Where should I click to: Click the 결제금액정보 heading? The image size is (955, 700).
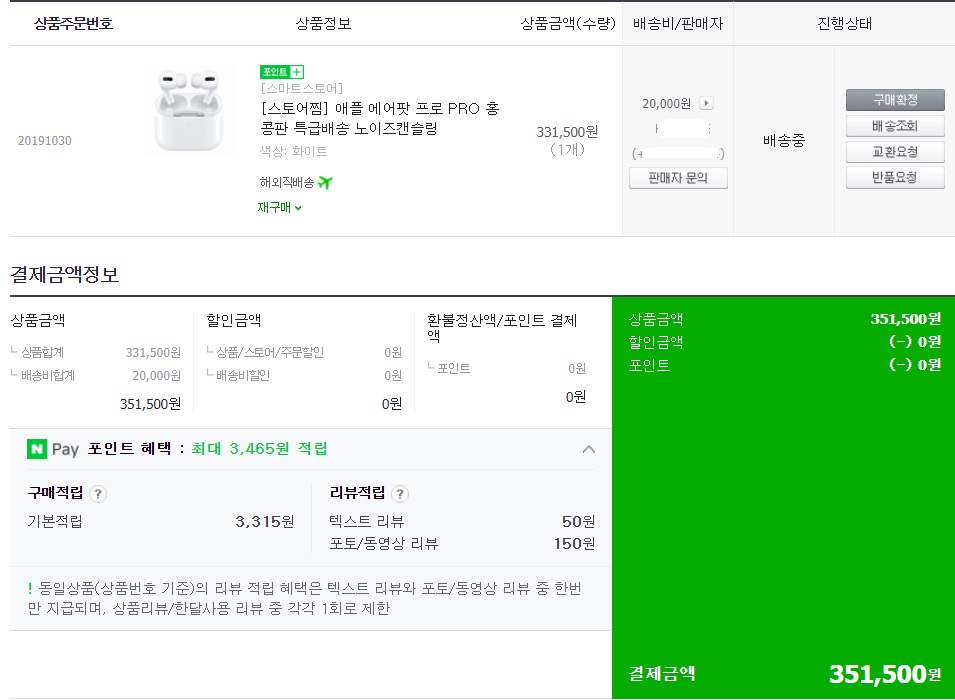(x=65, y=274)
